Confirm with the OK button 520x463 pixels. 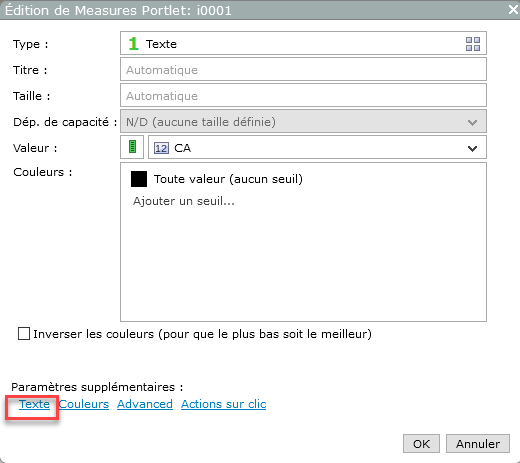(x=421, y=444)
